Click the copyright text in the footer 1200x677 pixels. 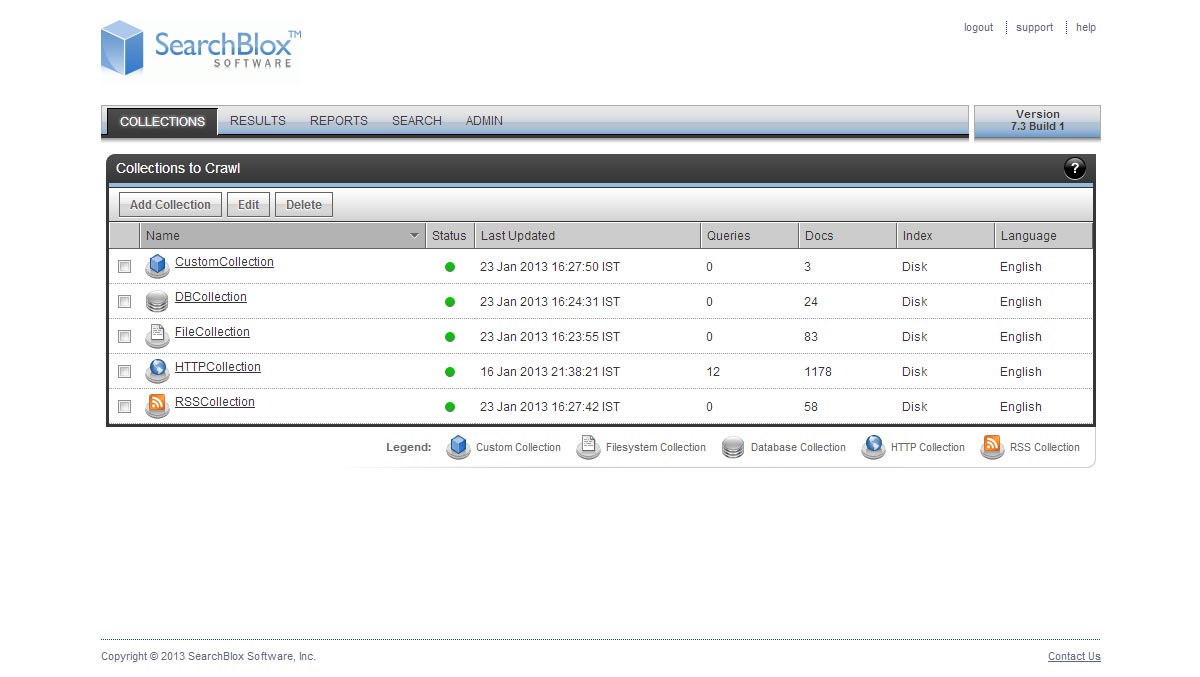[x=208, y=657]
